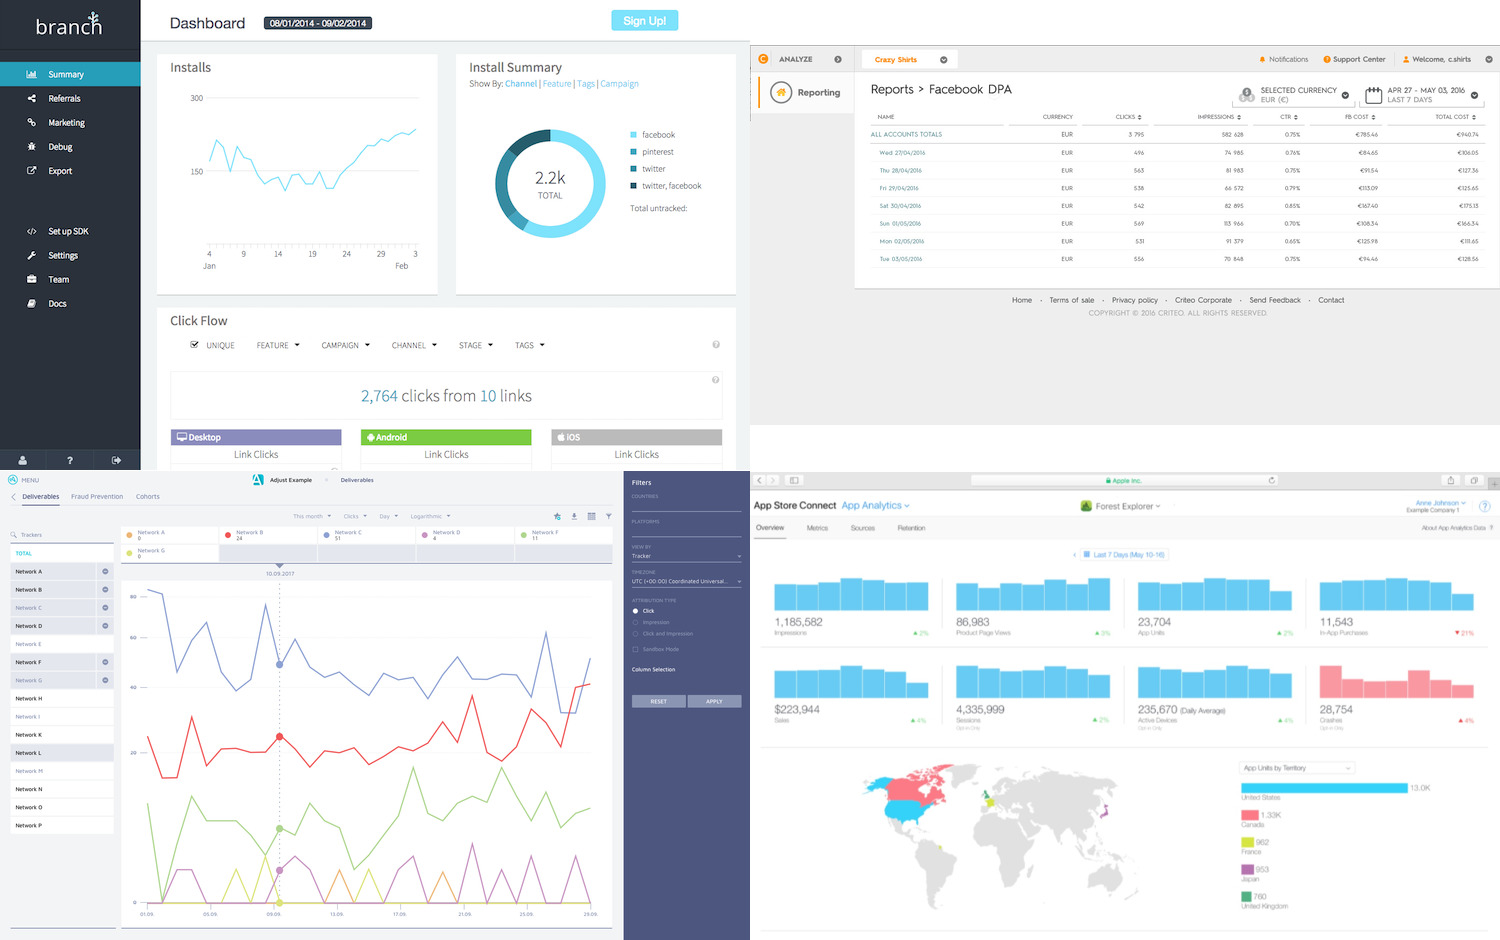Expand the FEATURE dropdown in Click Flow
Viewport: 1500px width, 940px height.
[x=278, y=345]
